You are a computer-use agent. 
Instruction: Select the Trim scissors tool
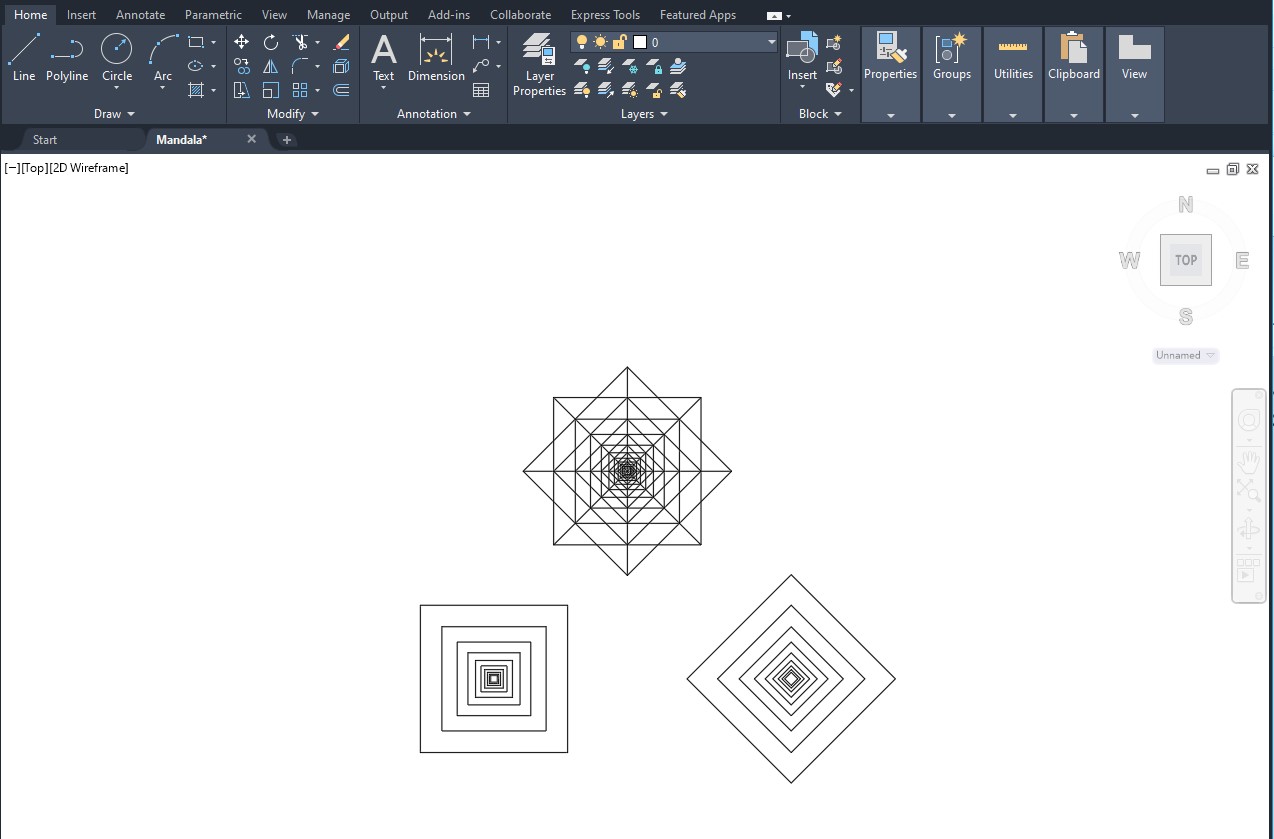[300, 42]
